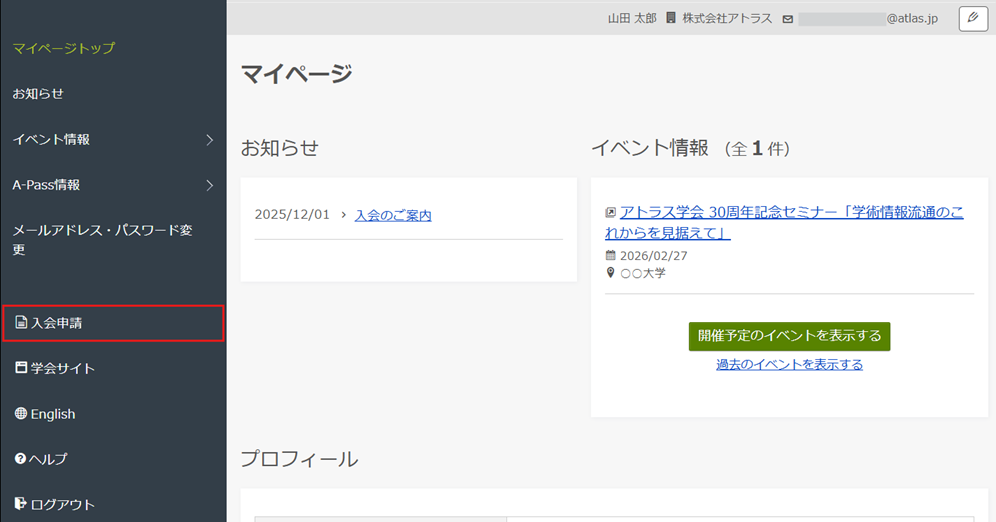This screenshot has height=522, width=996.
Task: Click the question mark icon beside ヘルプ
Action: tap(20, 458)
